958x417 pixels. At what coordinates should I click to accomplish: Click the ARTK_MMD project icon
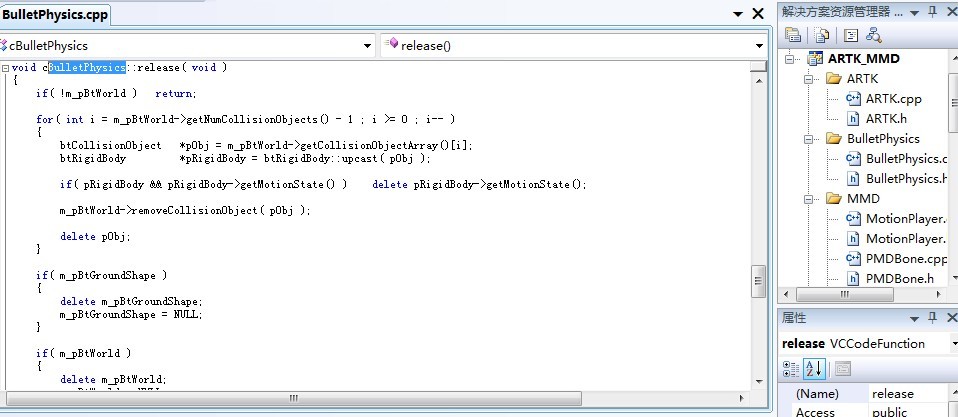tap(815, 59)
